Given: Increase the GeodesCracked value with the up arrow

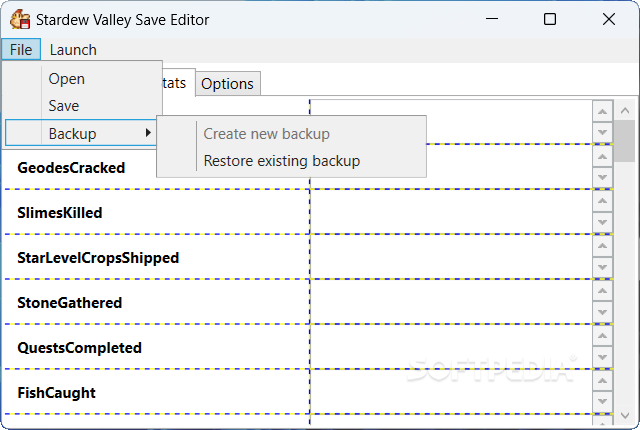Looking at the screenshot, I should 602,156.
